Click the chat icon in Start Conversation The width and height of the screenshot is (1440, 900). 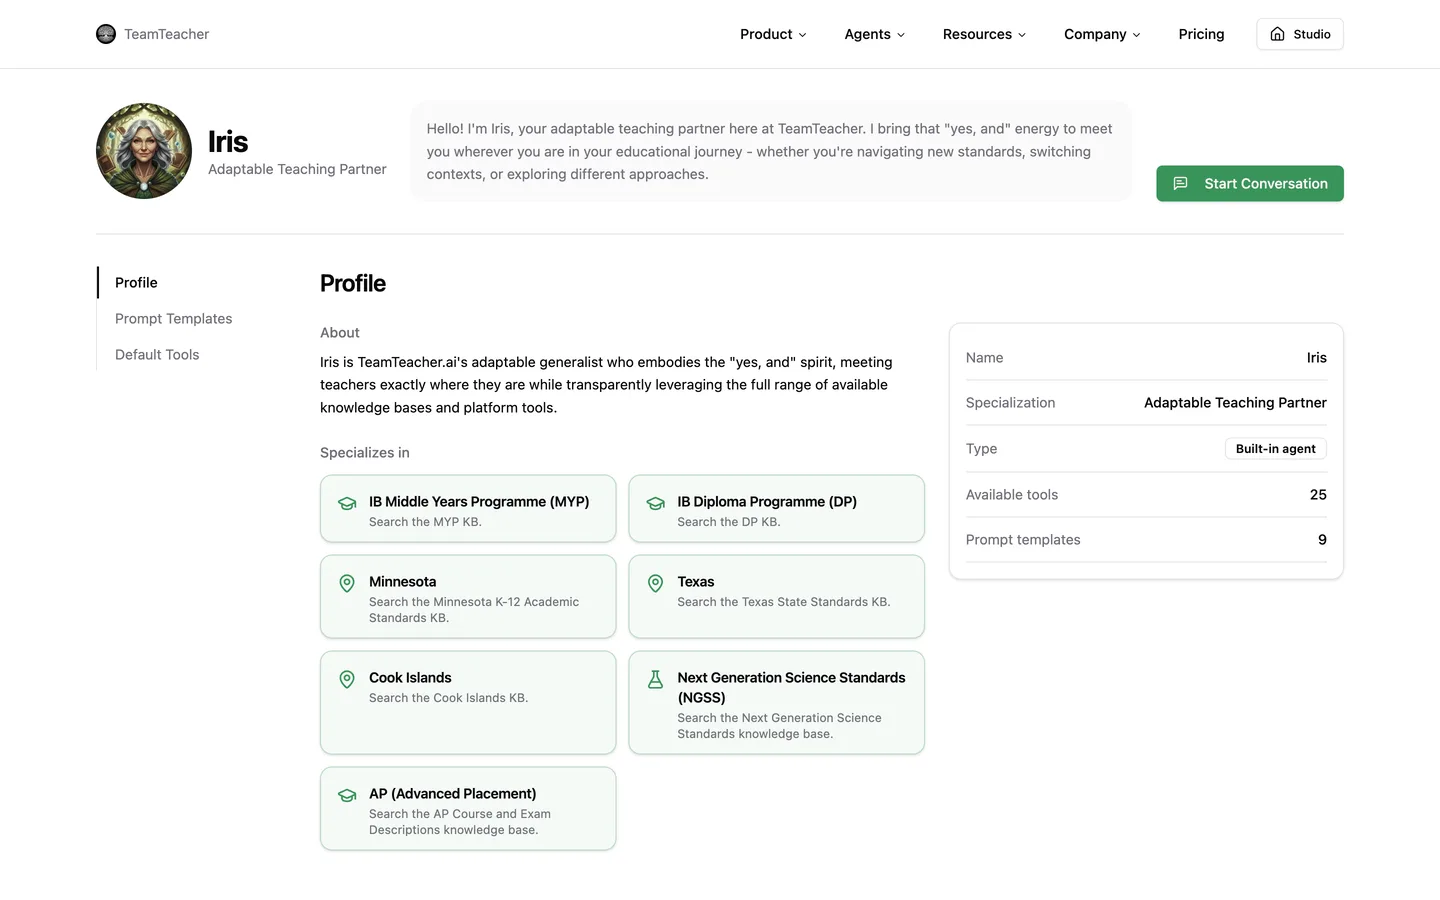(1180, 184)
